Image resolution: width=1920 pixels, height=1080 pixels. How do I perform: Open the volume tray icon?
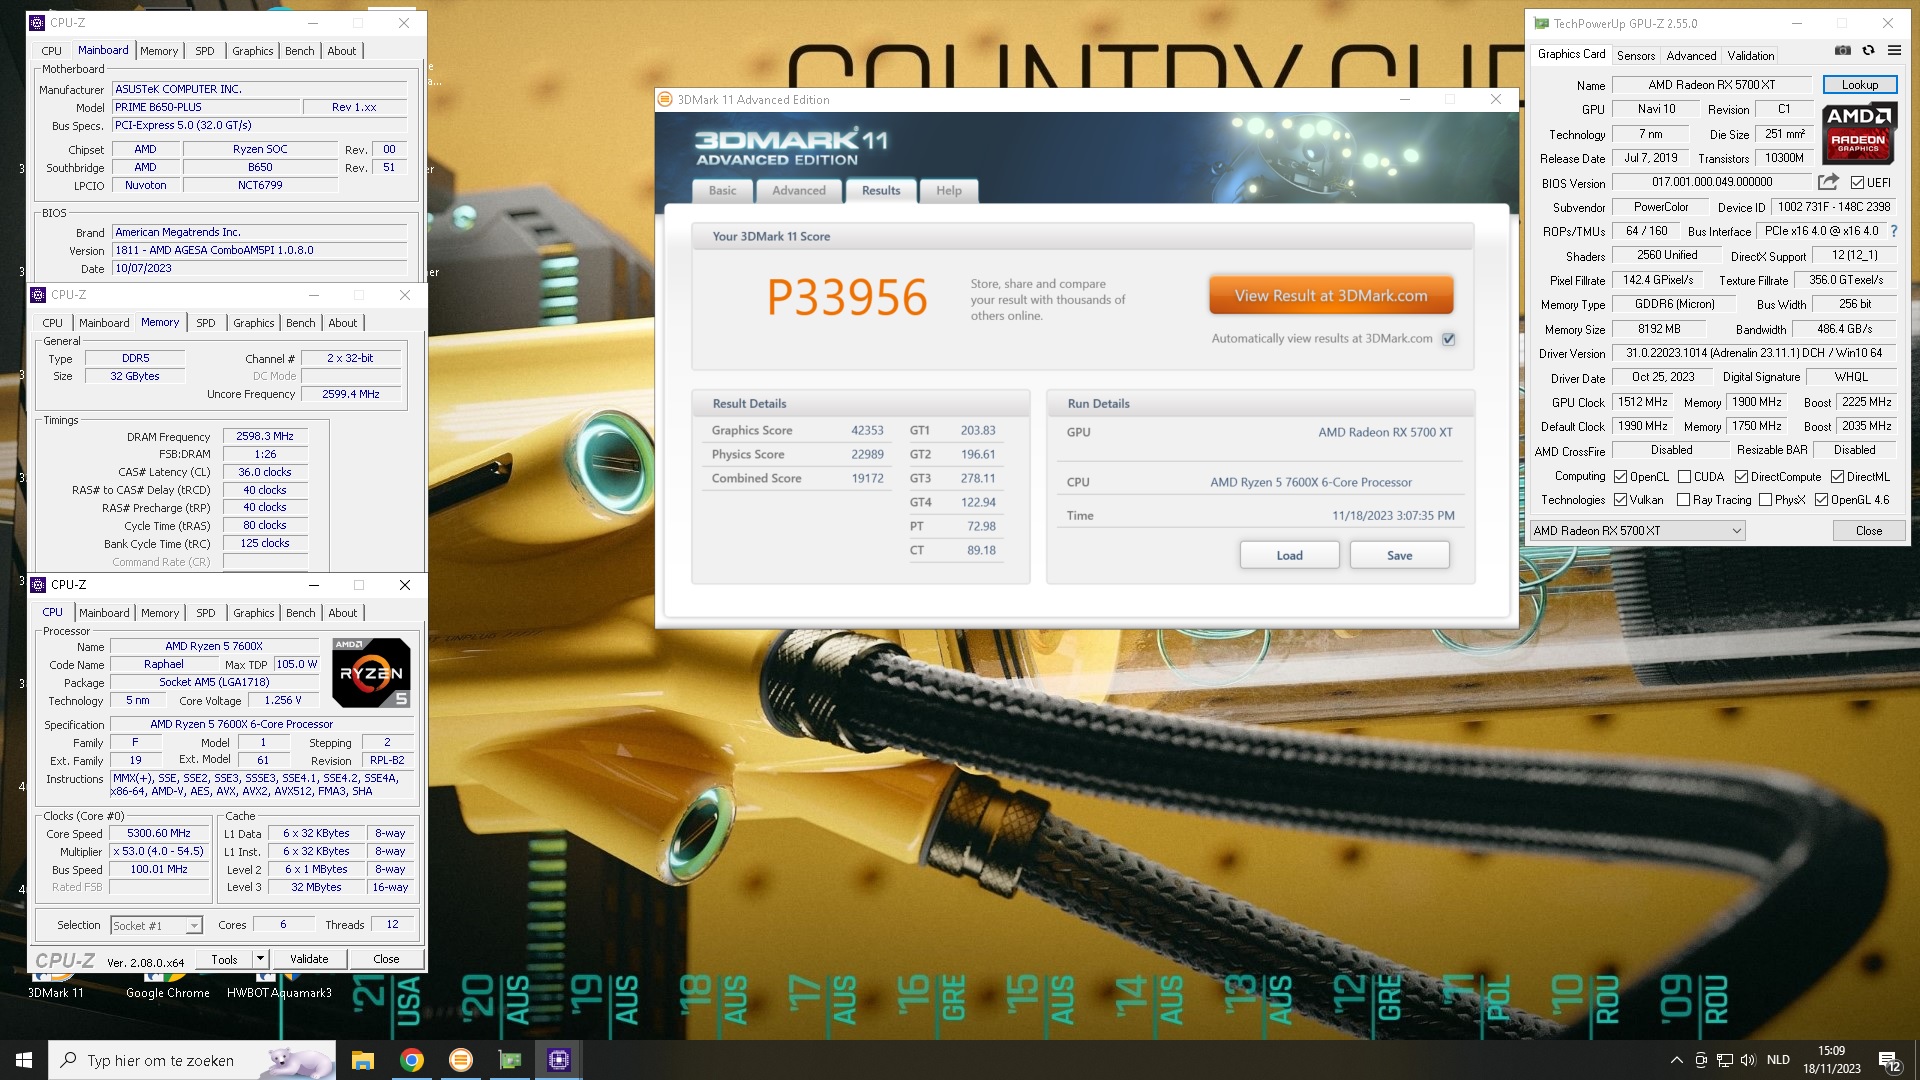pos(1748,1060)
